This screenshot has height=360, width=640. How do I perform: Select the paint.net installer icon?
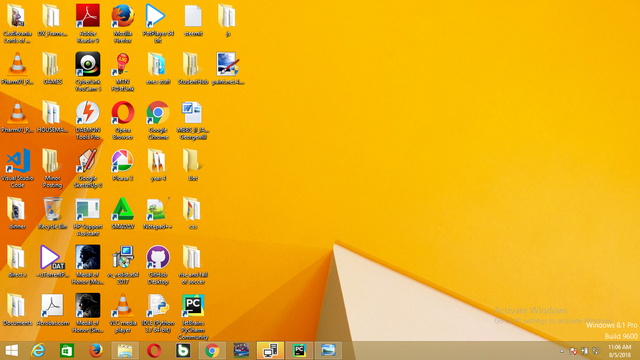pyautogui.click(x=228, y=68)
